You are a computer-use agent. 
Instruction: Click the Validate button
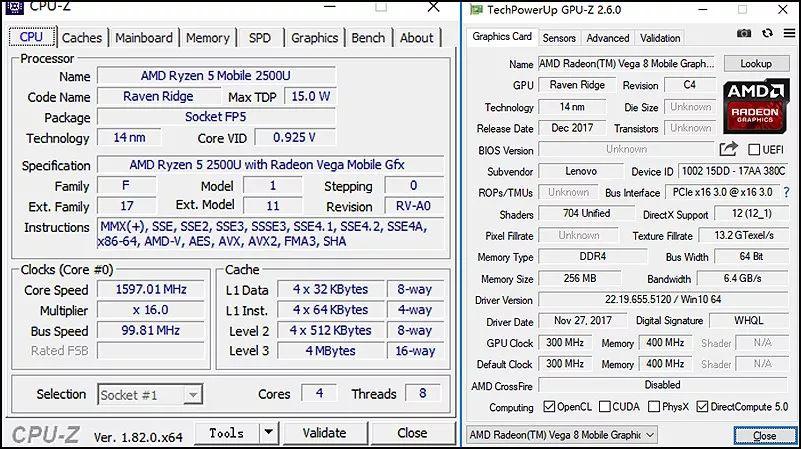[324, 433]
